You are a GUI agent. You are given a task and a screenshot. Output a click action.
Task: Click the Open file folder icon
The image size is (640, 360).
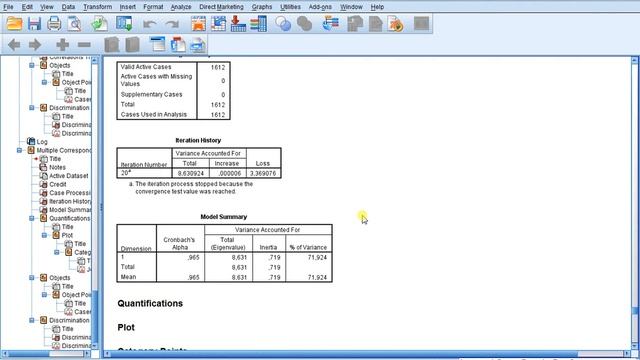14,24
